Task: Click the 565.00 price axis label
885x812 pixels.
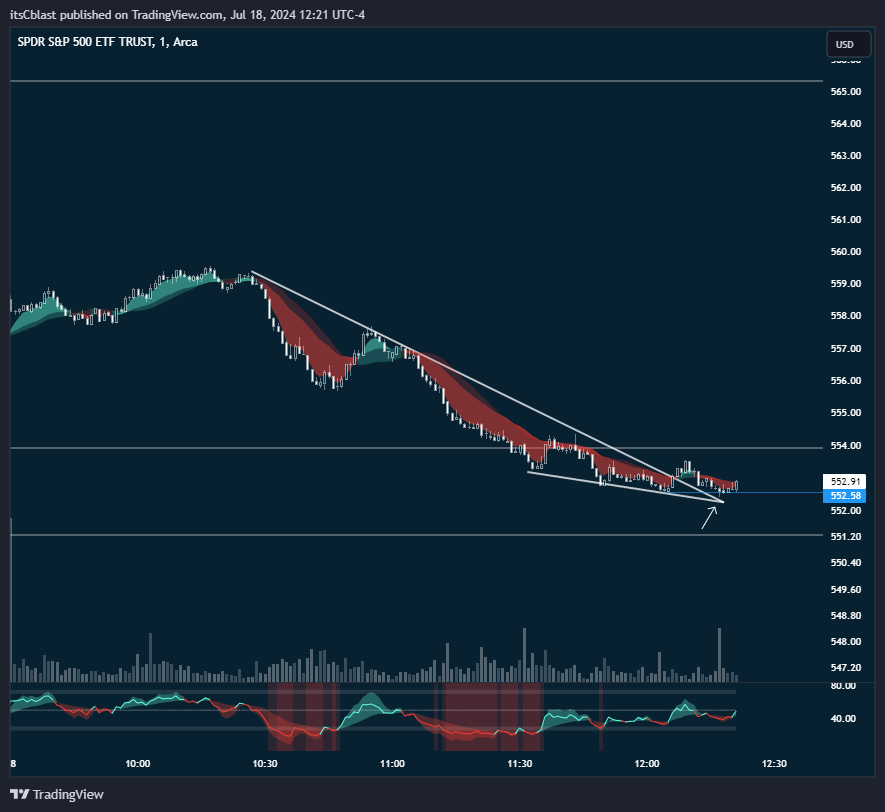Action: 845,91
